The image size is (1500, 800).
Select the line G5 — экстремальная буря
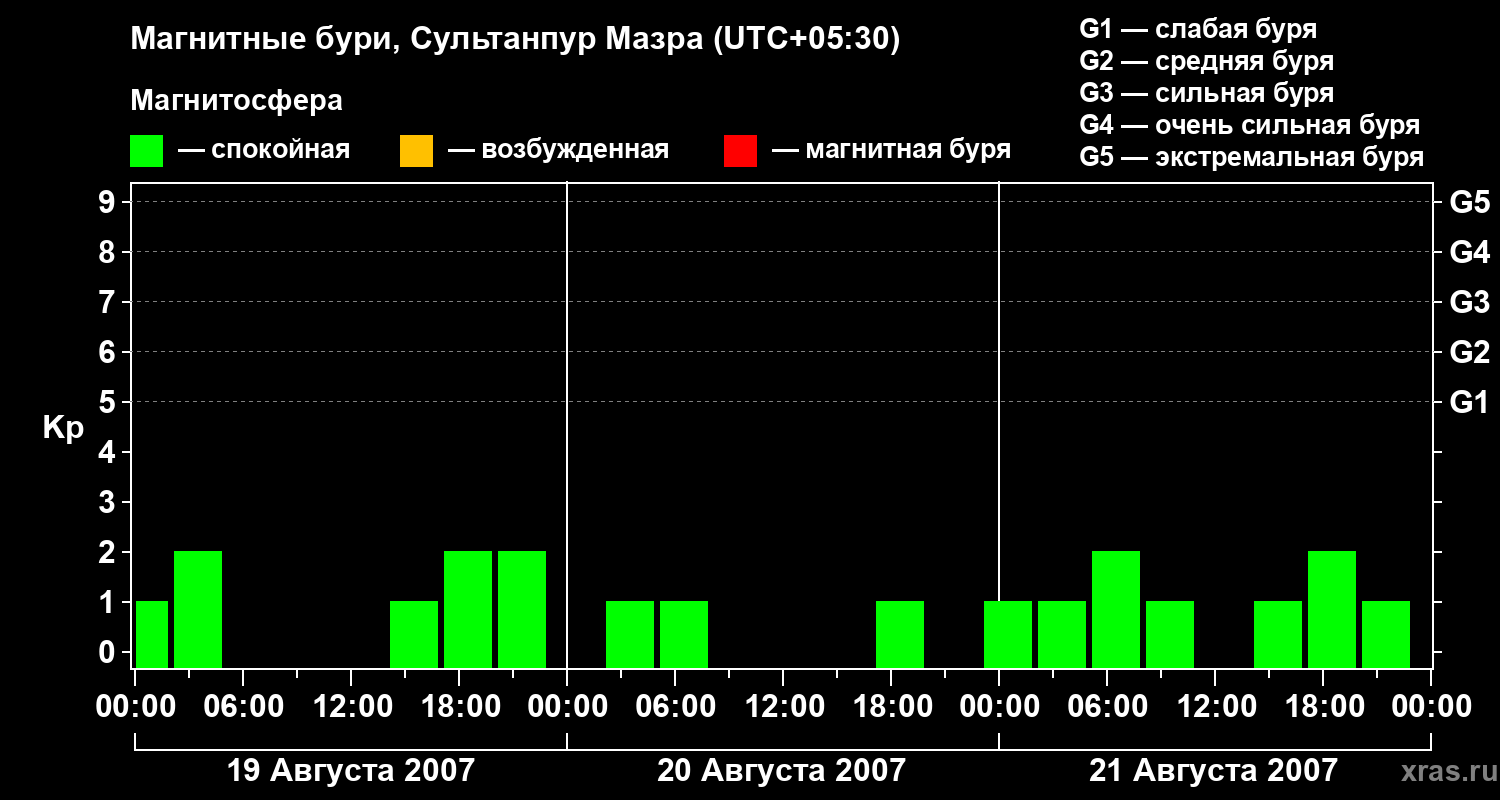1252,157
